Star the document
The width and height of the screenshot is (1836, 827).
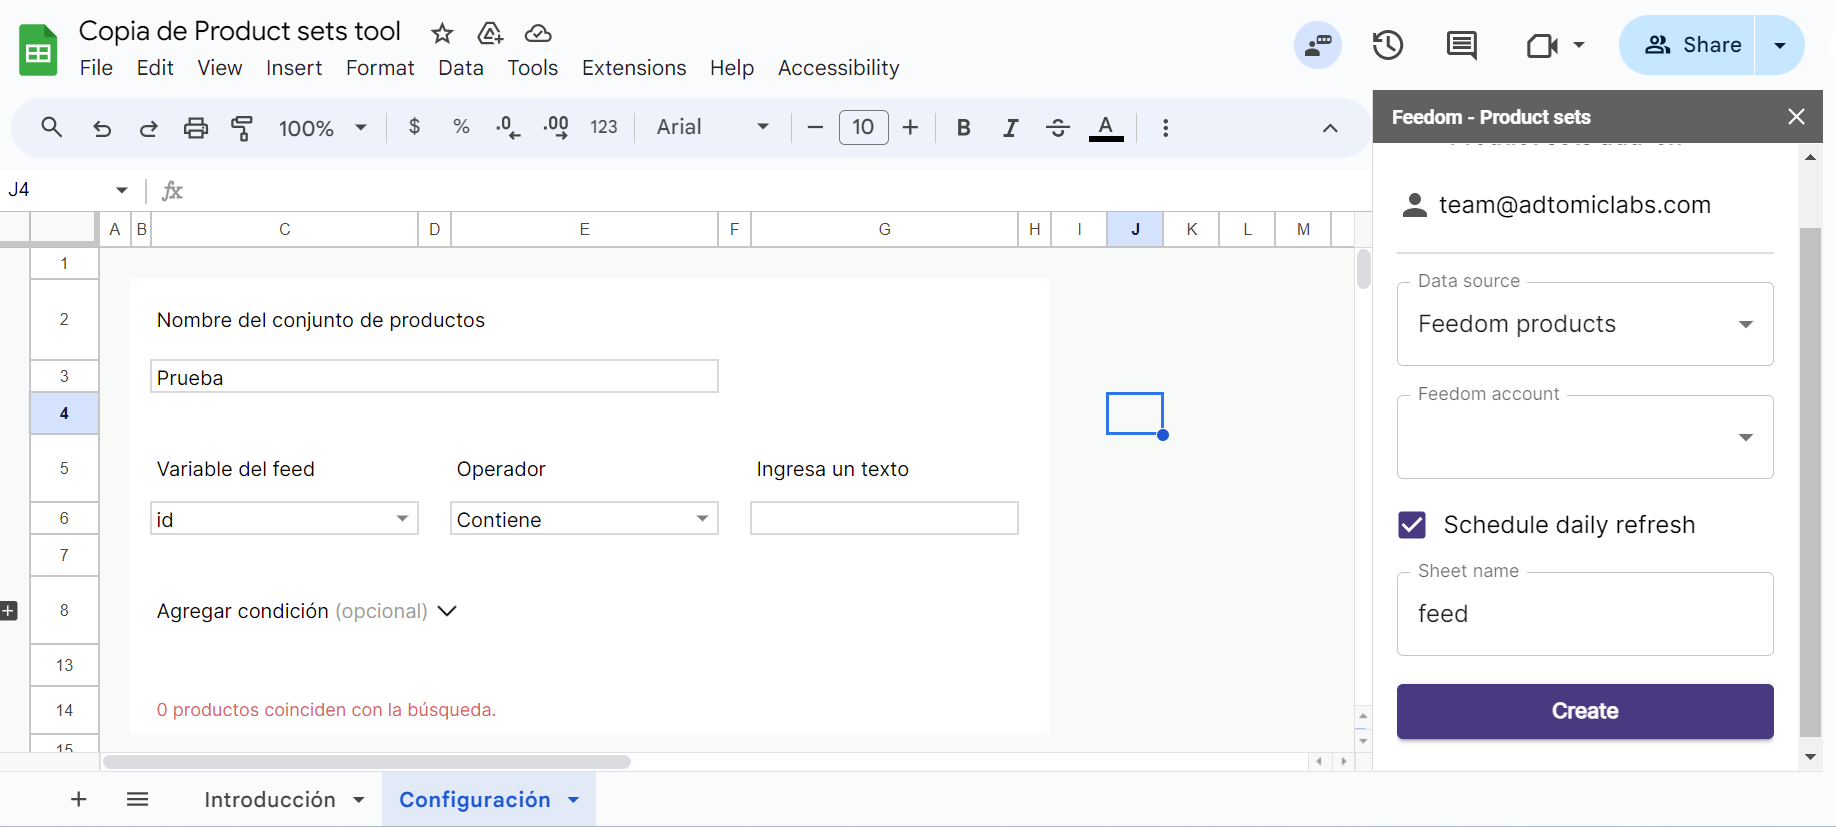tap(442, 33)
